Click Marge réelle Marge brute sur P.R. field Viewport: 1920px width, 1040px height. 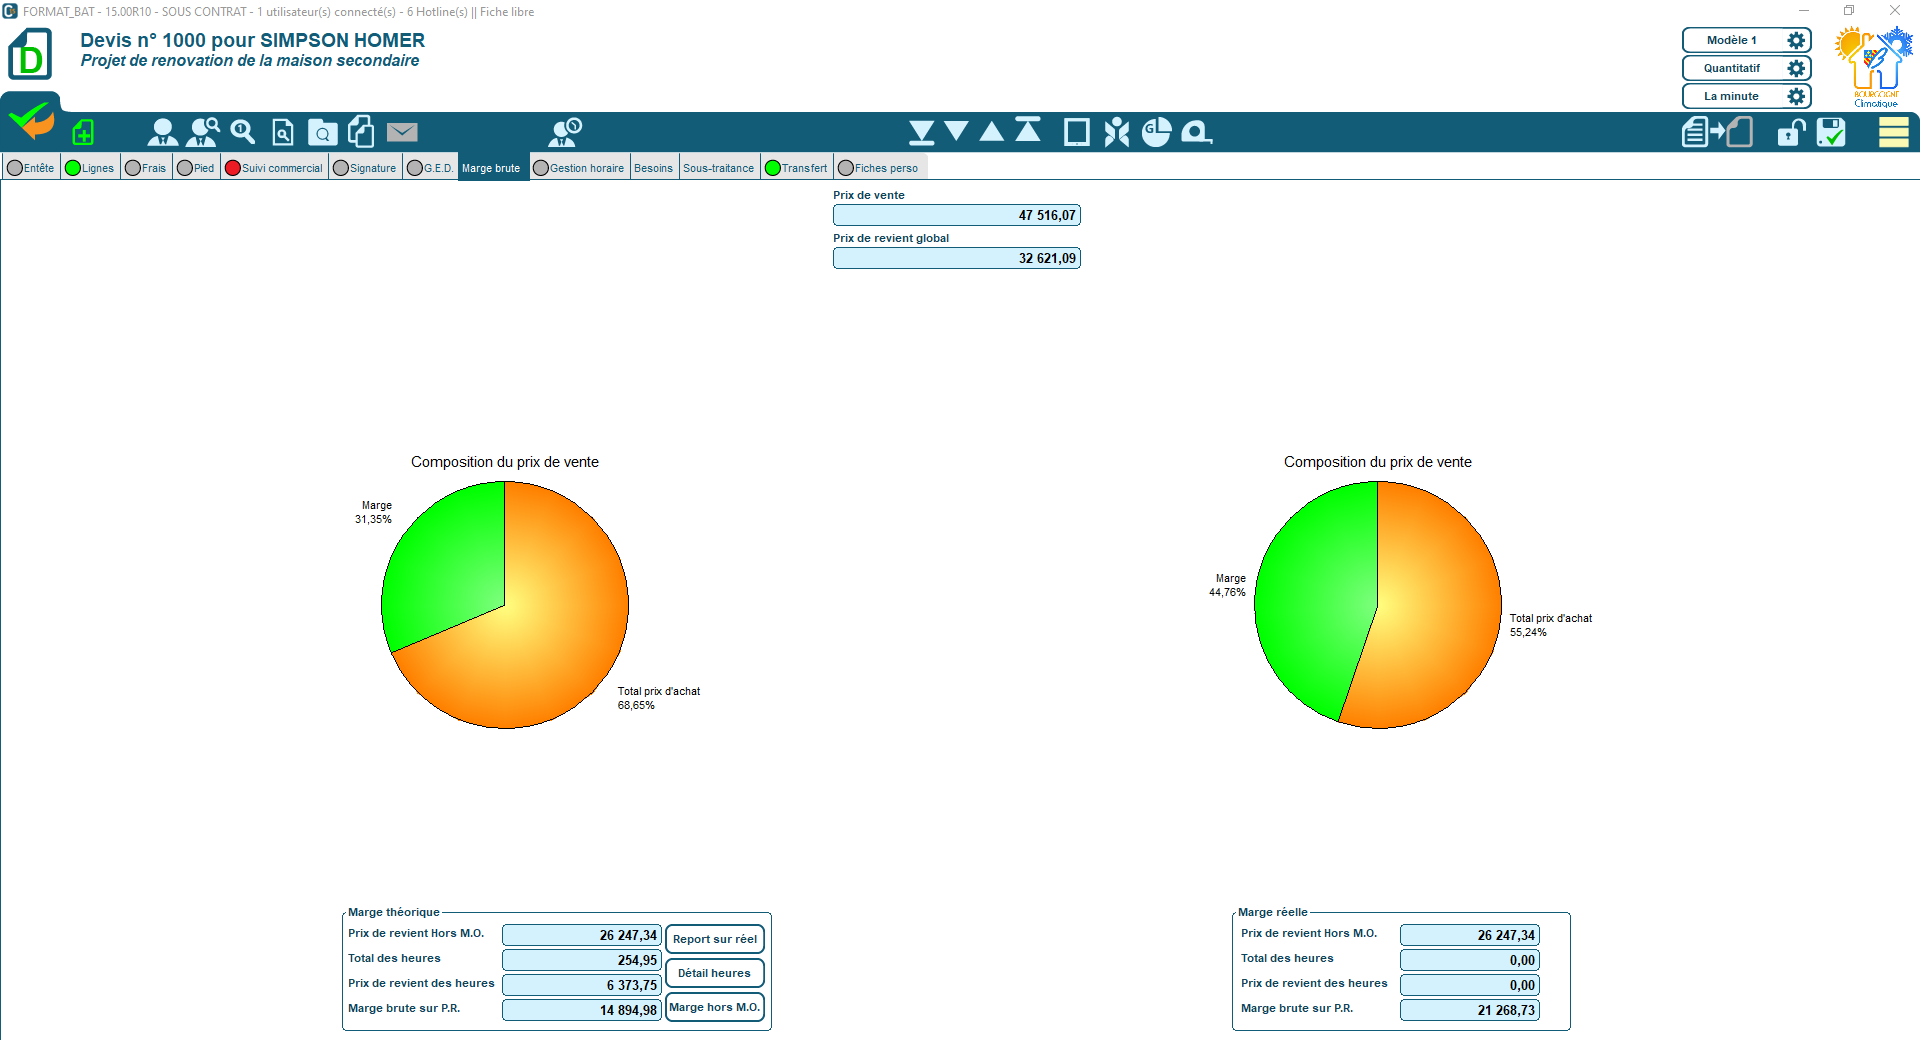1470,1010
